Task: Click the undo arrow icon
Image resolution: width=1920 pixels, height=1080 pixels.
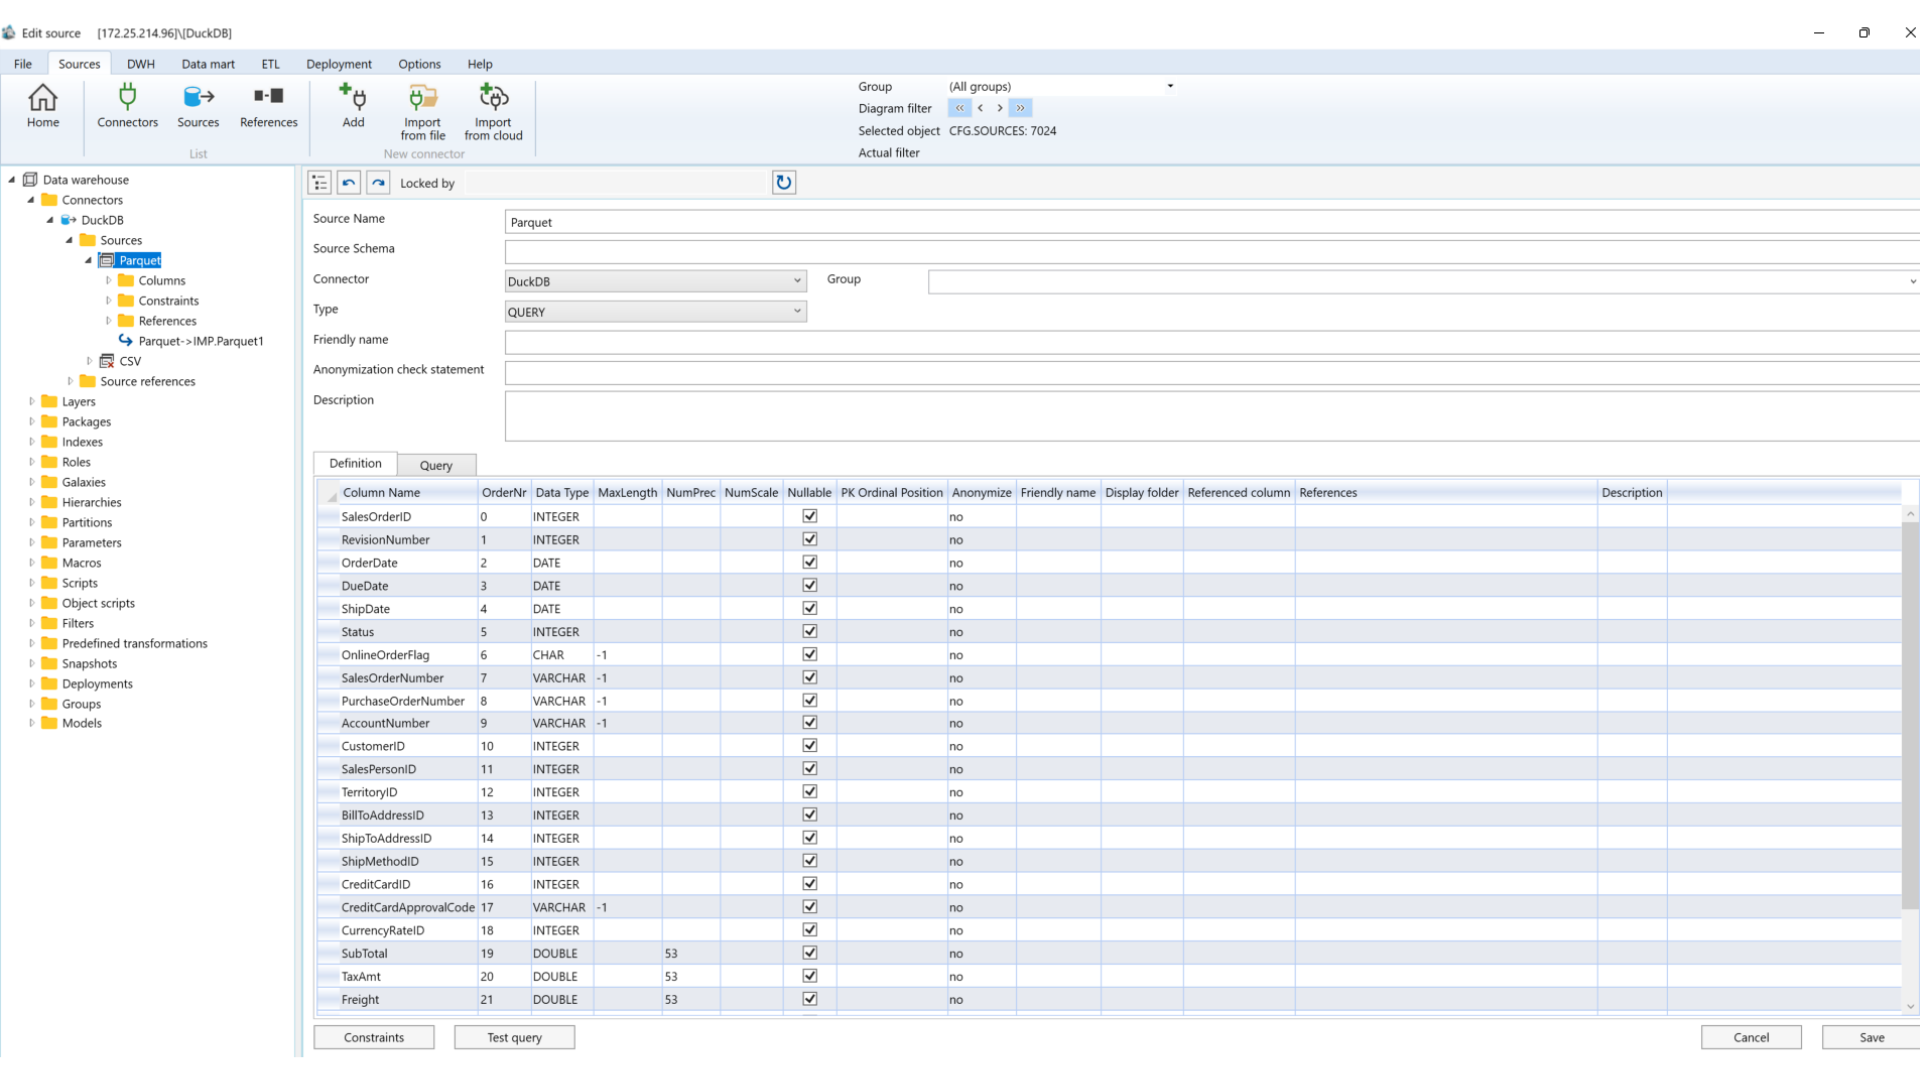Action: 349,183
